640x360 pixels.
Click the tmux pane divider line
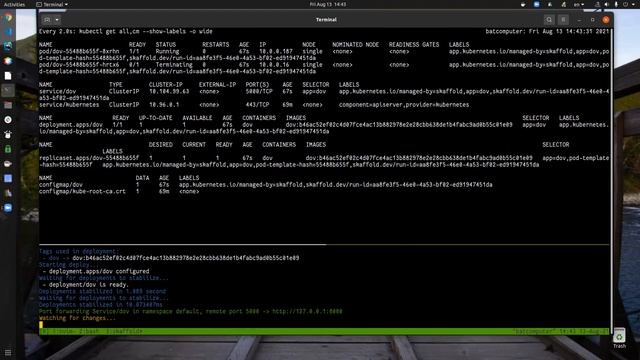pyautogui.click(x=324, y=244)
